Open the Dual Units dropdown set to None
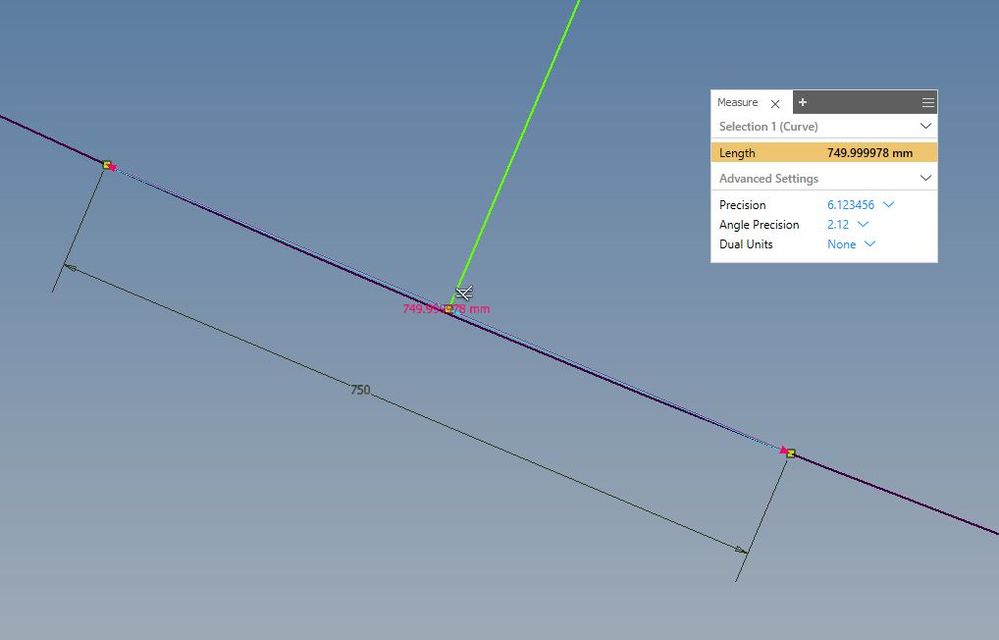Viewport: 999px width, 640px height. point(851,244)
